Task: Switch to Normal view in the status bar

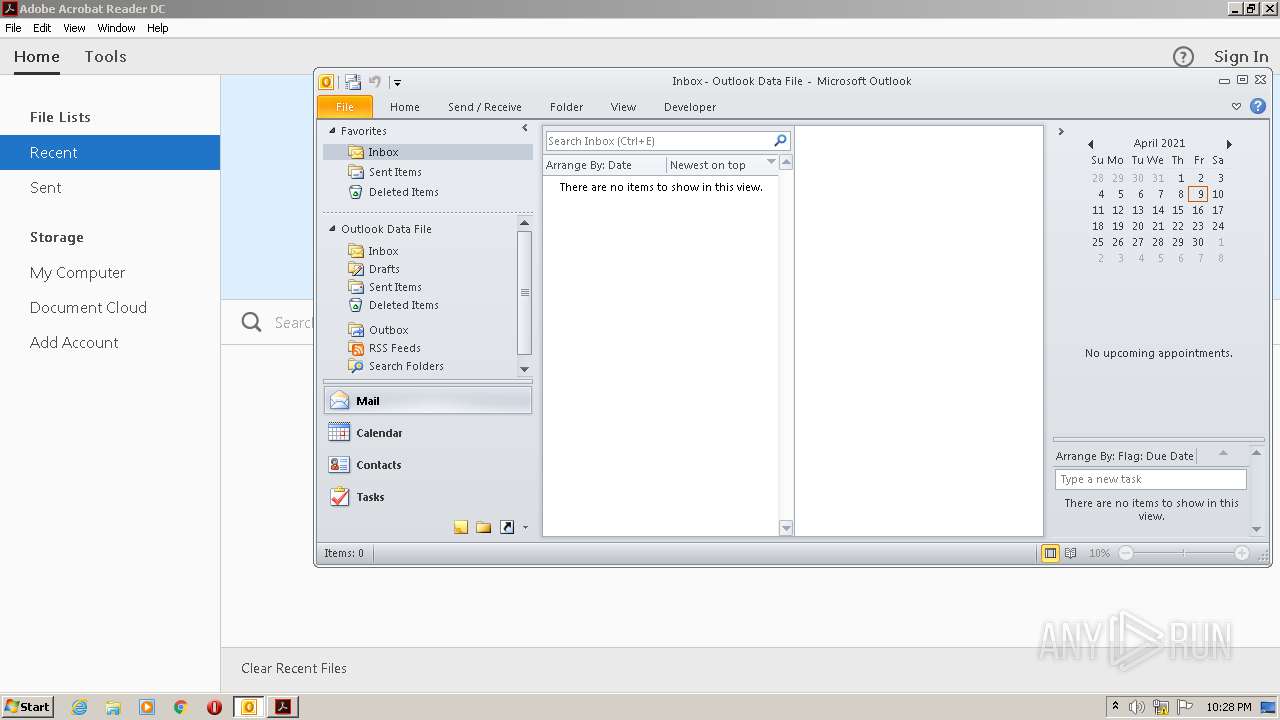Action: (x=1050, y=553)
